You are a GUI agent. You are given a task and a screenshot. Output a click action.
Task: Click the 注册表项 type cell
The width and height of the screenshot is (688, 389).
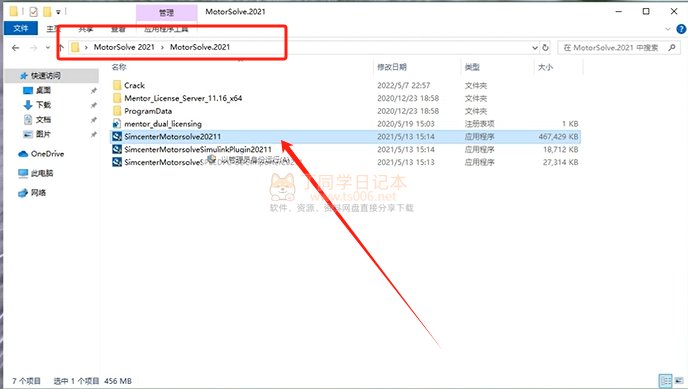click(x=480, y=124)
